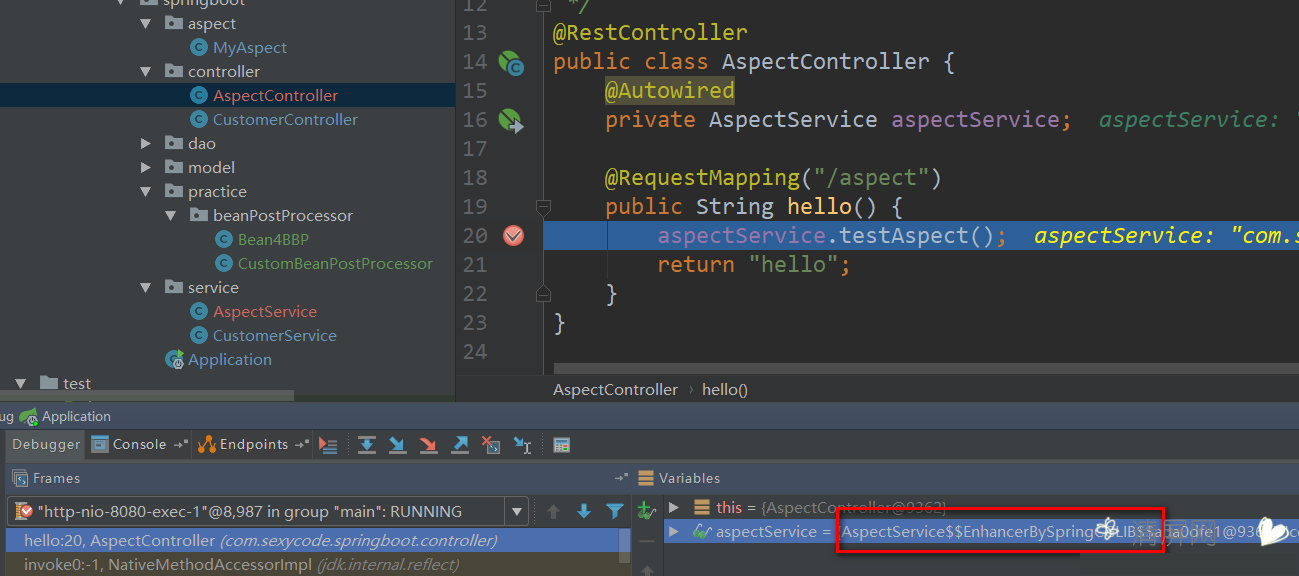Click the pin arrow next to Console tab

click(x=181, y=445)
